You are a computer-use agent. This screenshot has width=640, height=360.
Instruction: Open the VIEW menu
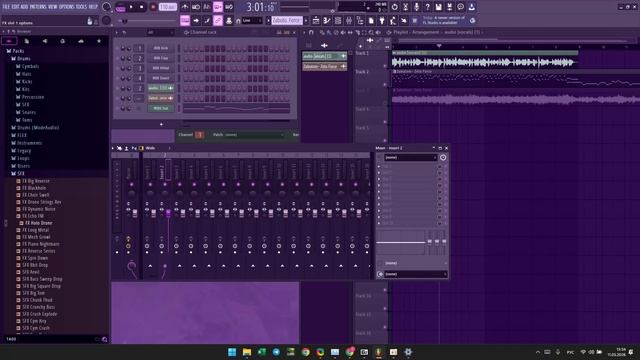click(x=53, y=7)
